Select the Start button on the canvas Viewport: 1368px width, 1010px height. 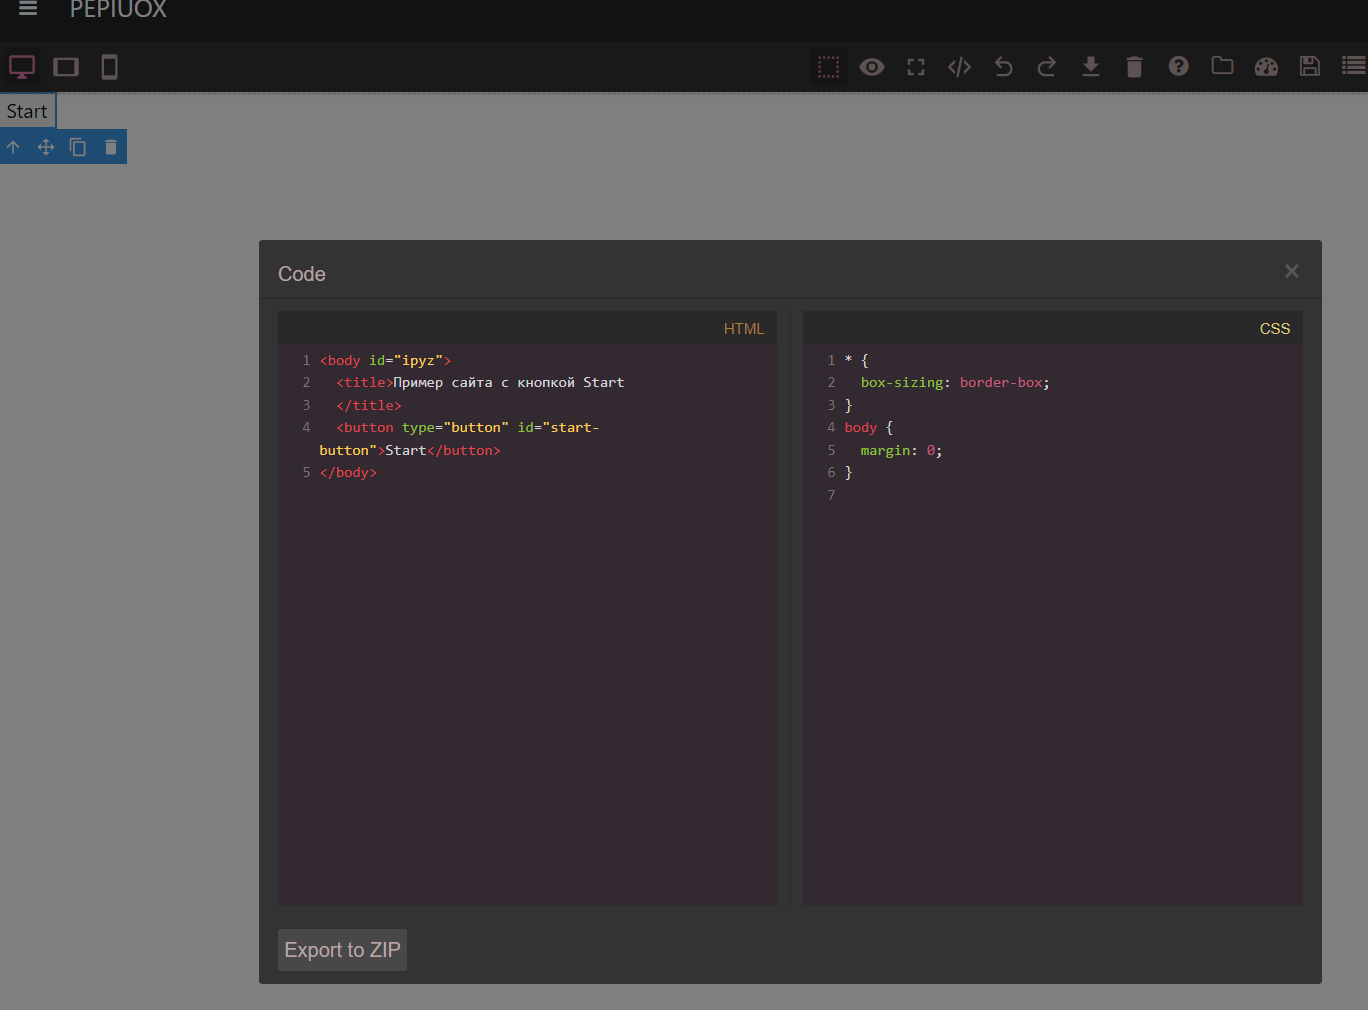pyautogui.click(x=26, y=110)
